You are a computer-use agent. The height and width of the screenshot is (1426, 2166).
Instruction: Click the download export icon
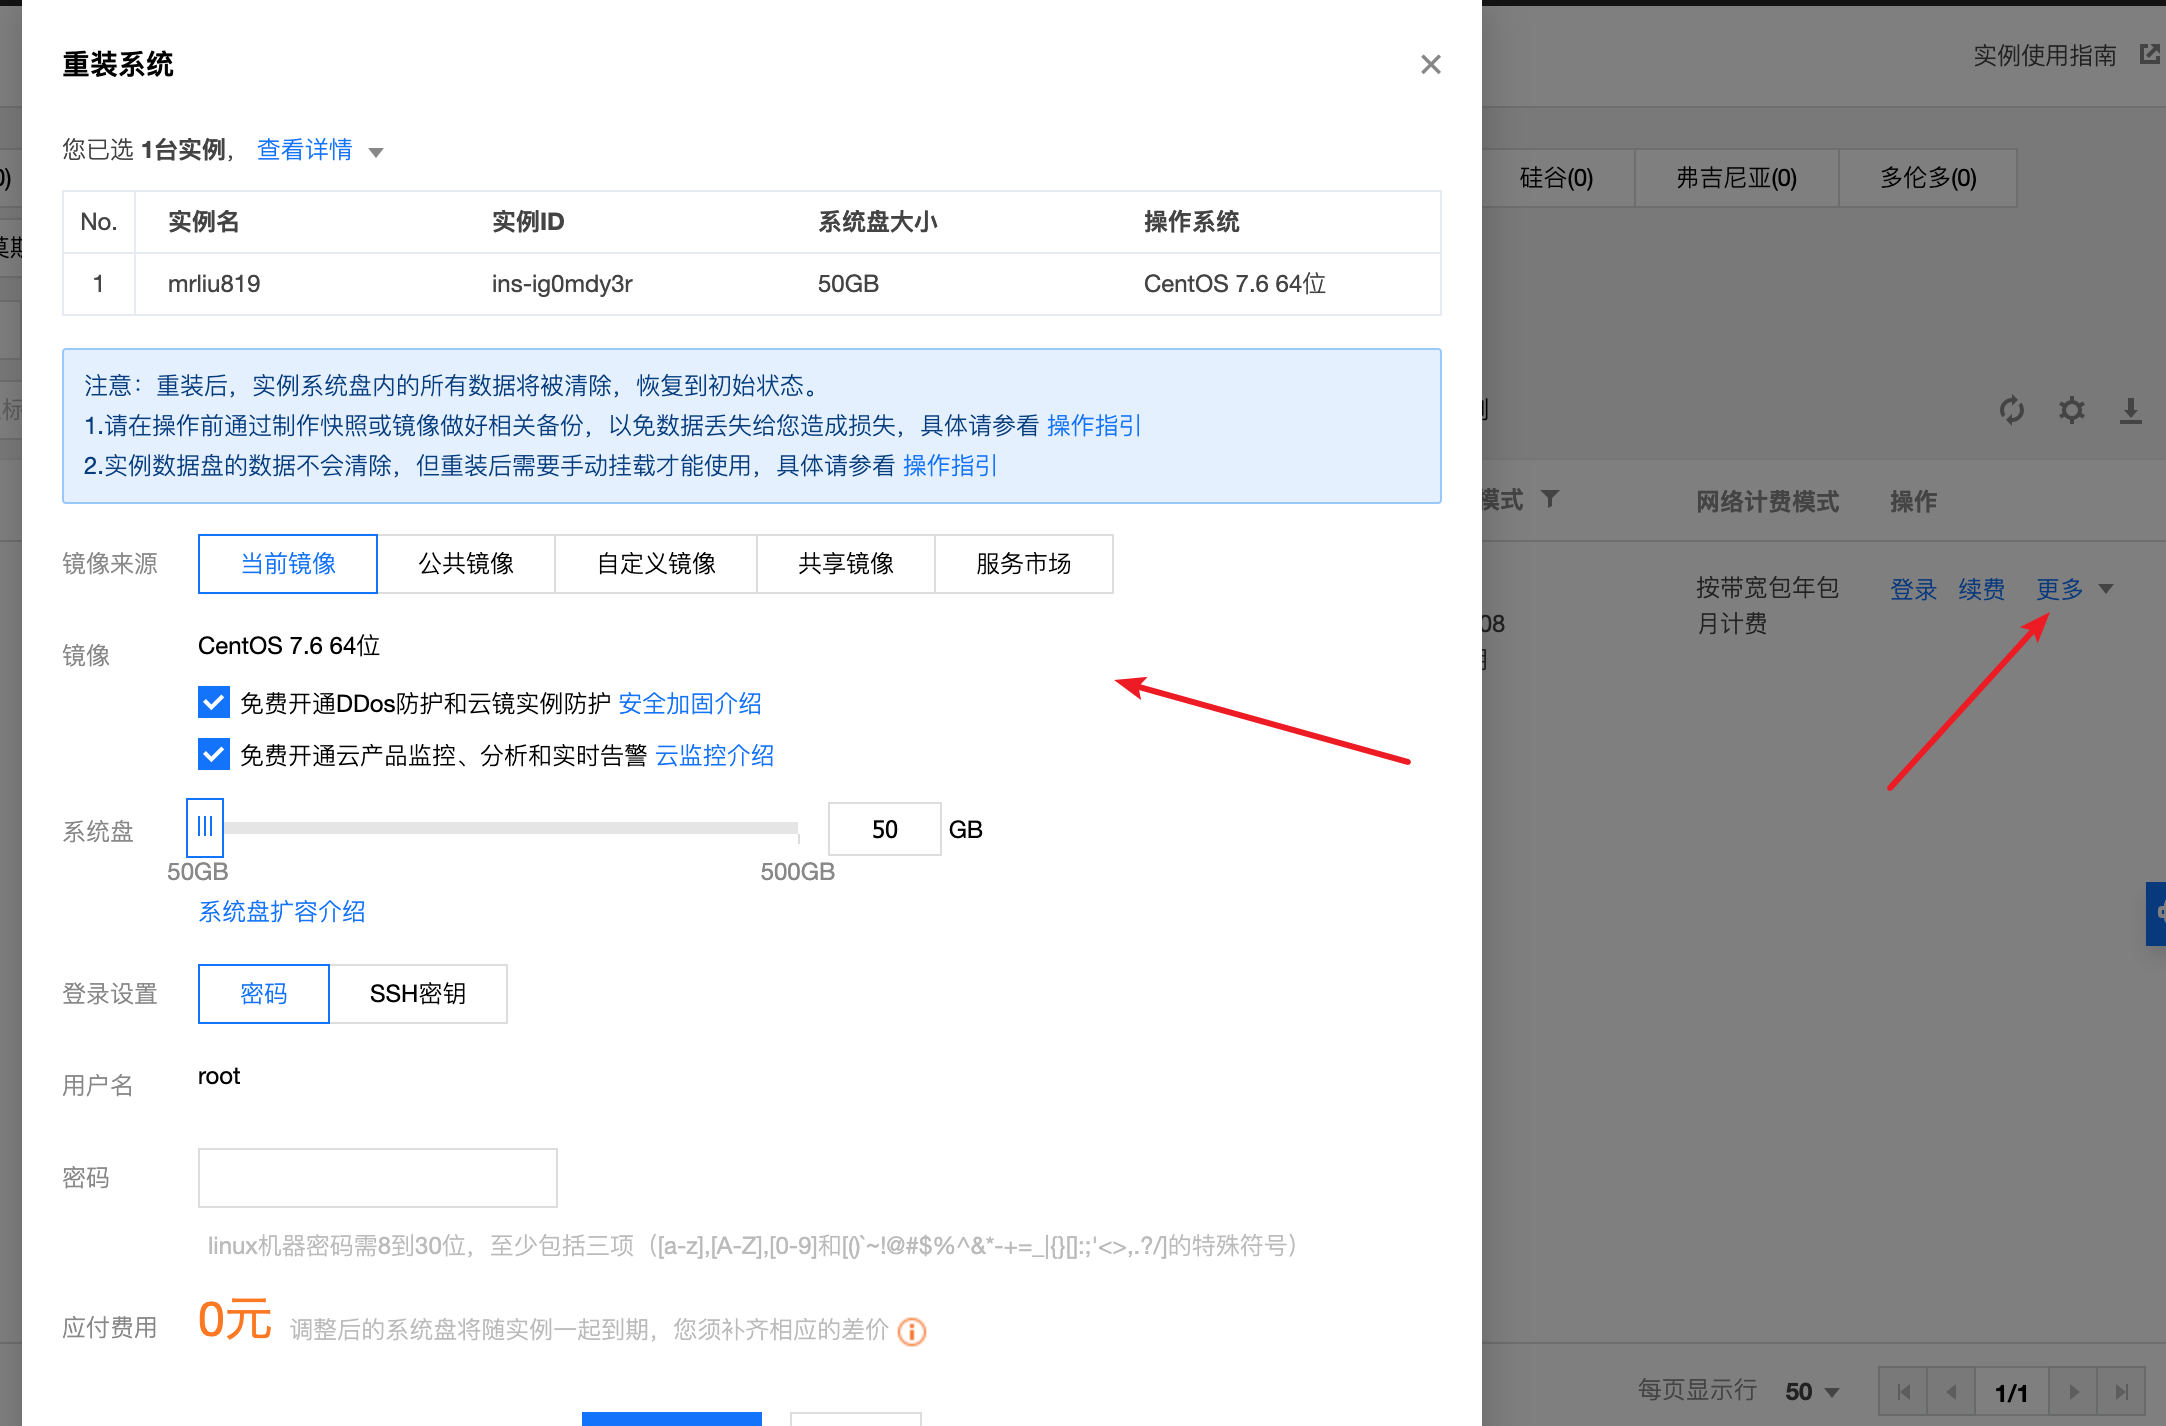[x=2131, y=411]
